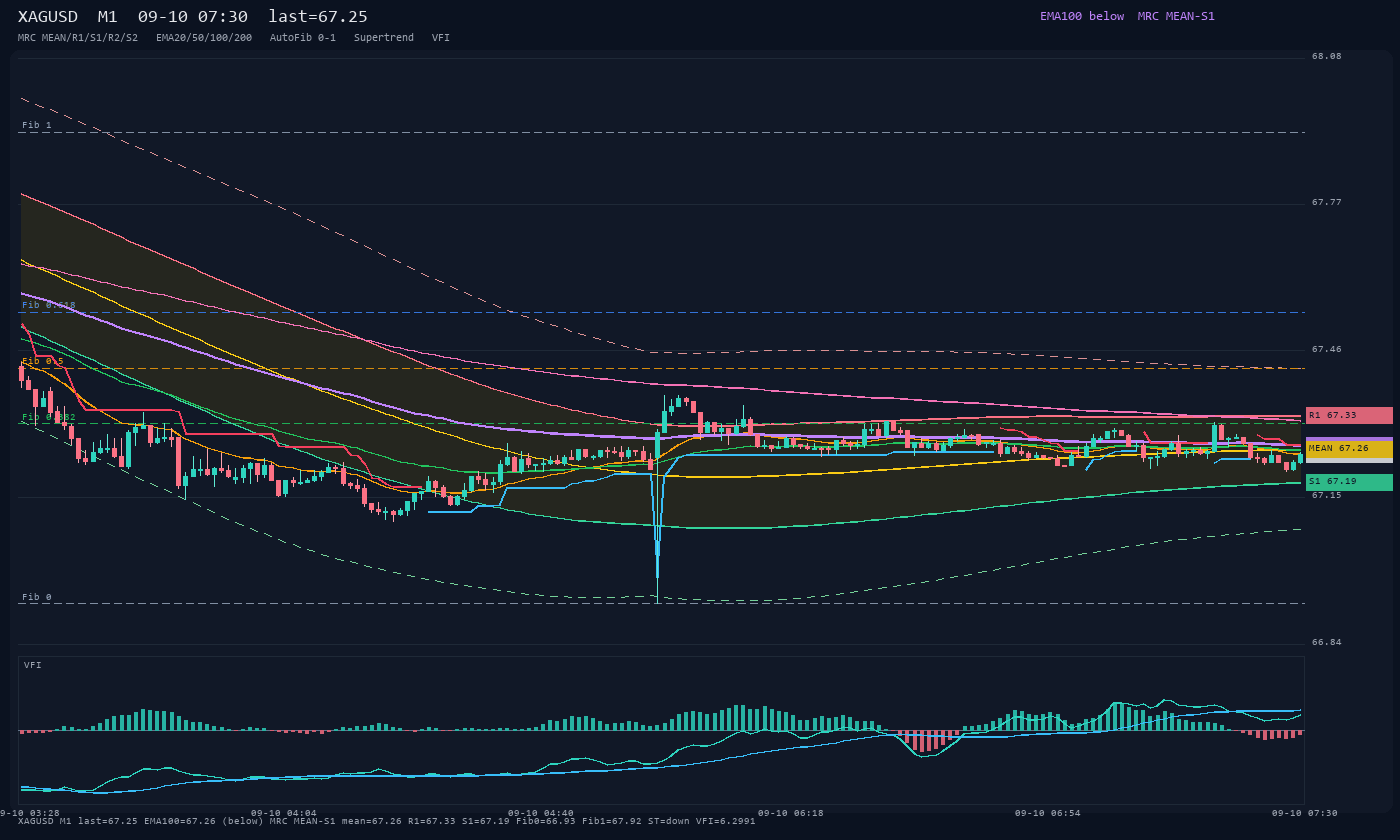This screenshot has width=1400, height=840.
Task: Click the last=67.25 price readout in the title
Action: 318,17
